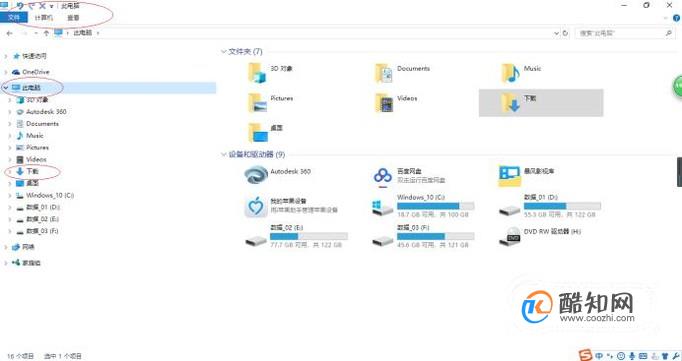The width and height of the screenshot is (682, 361).
Task: Open the 3D 对象 folder in the folders group
Action: (271, 73)
